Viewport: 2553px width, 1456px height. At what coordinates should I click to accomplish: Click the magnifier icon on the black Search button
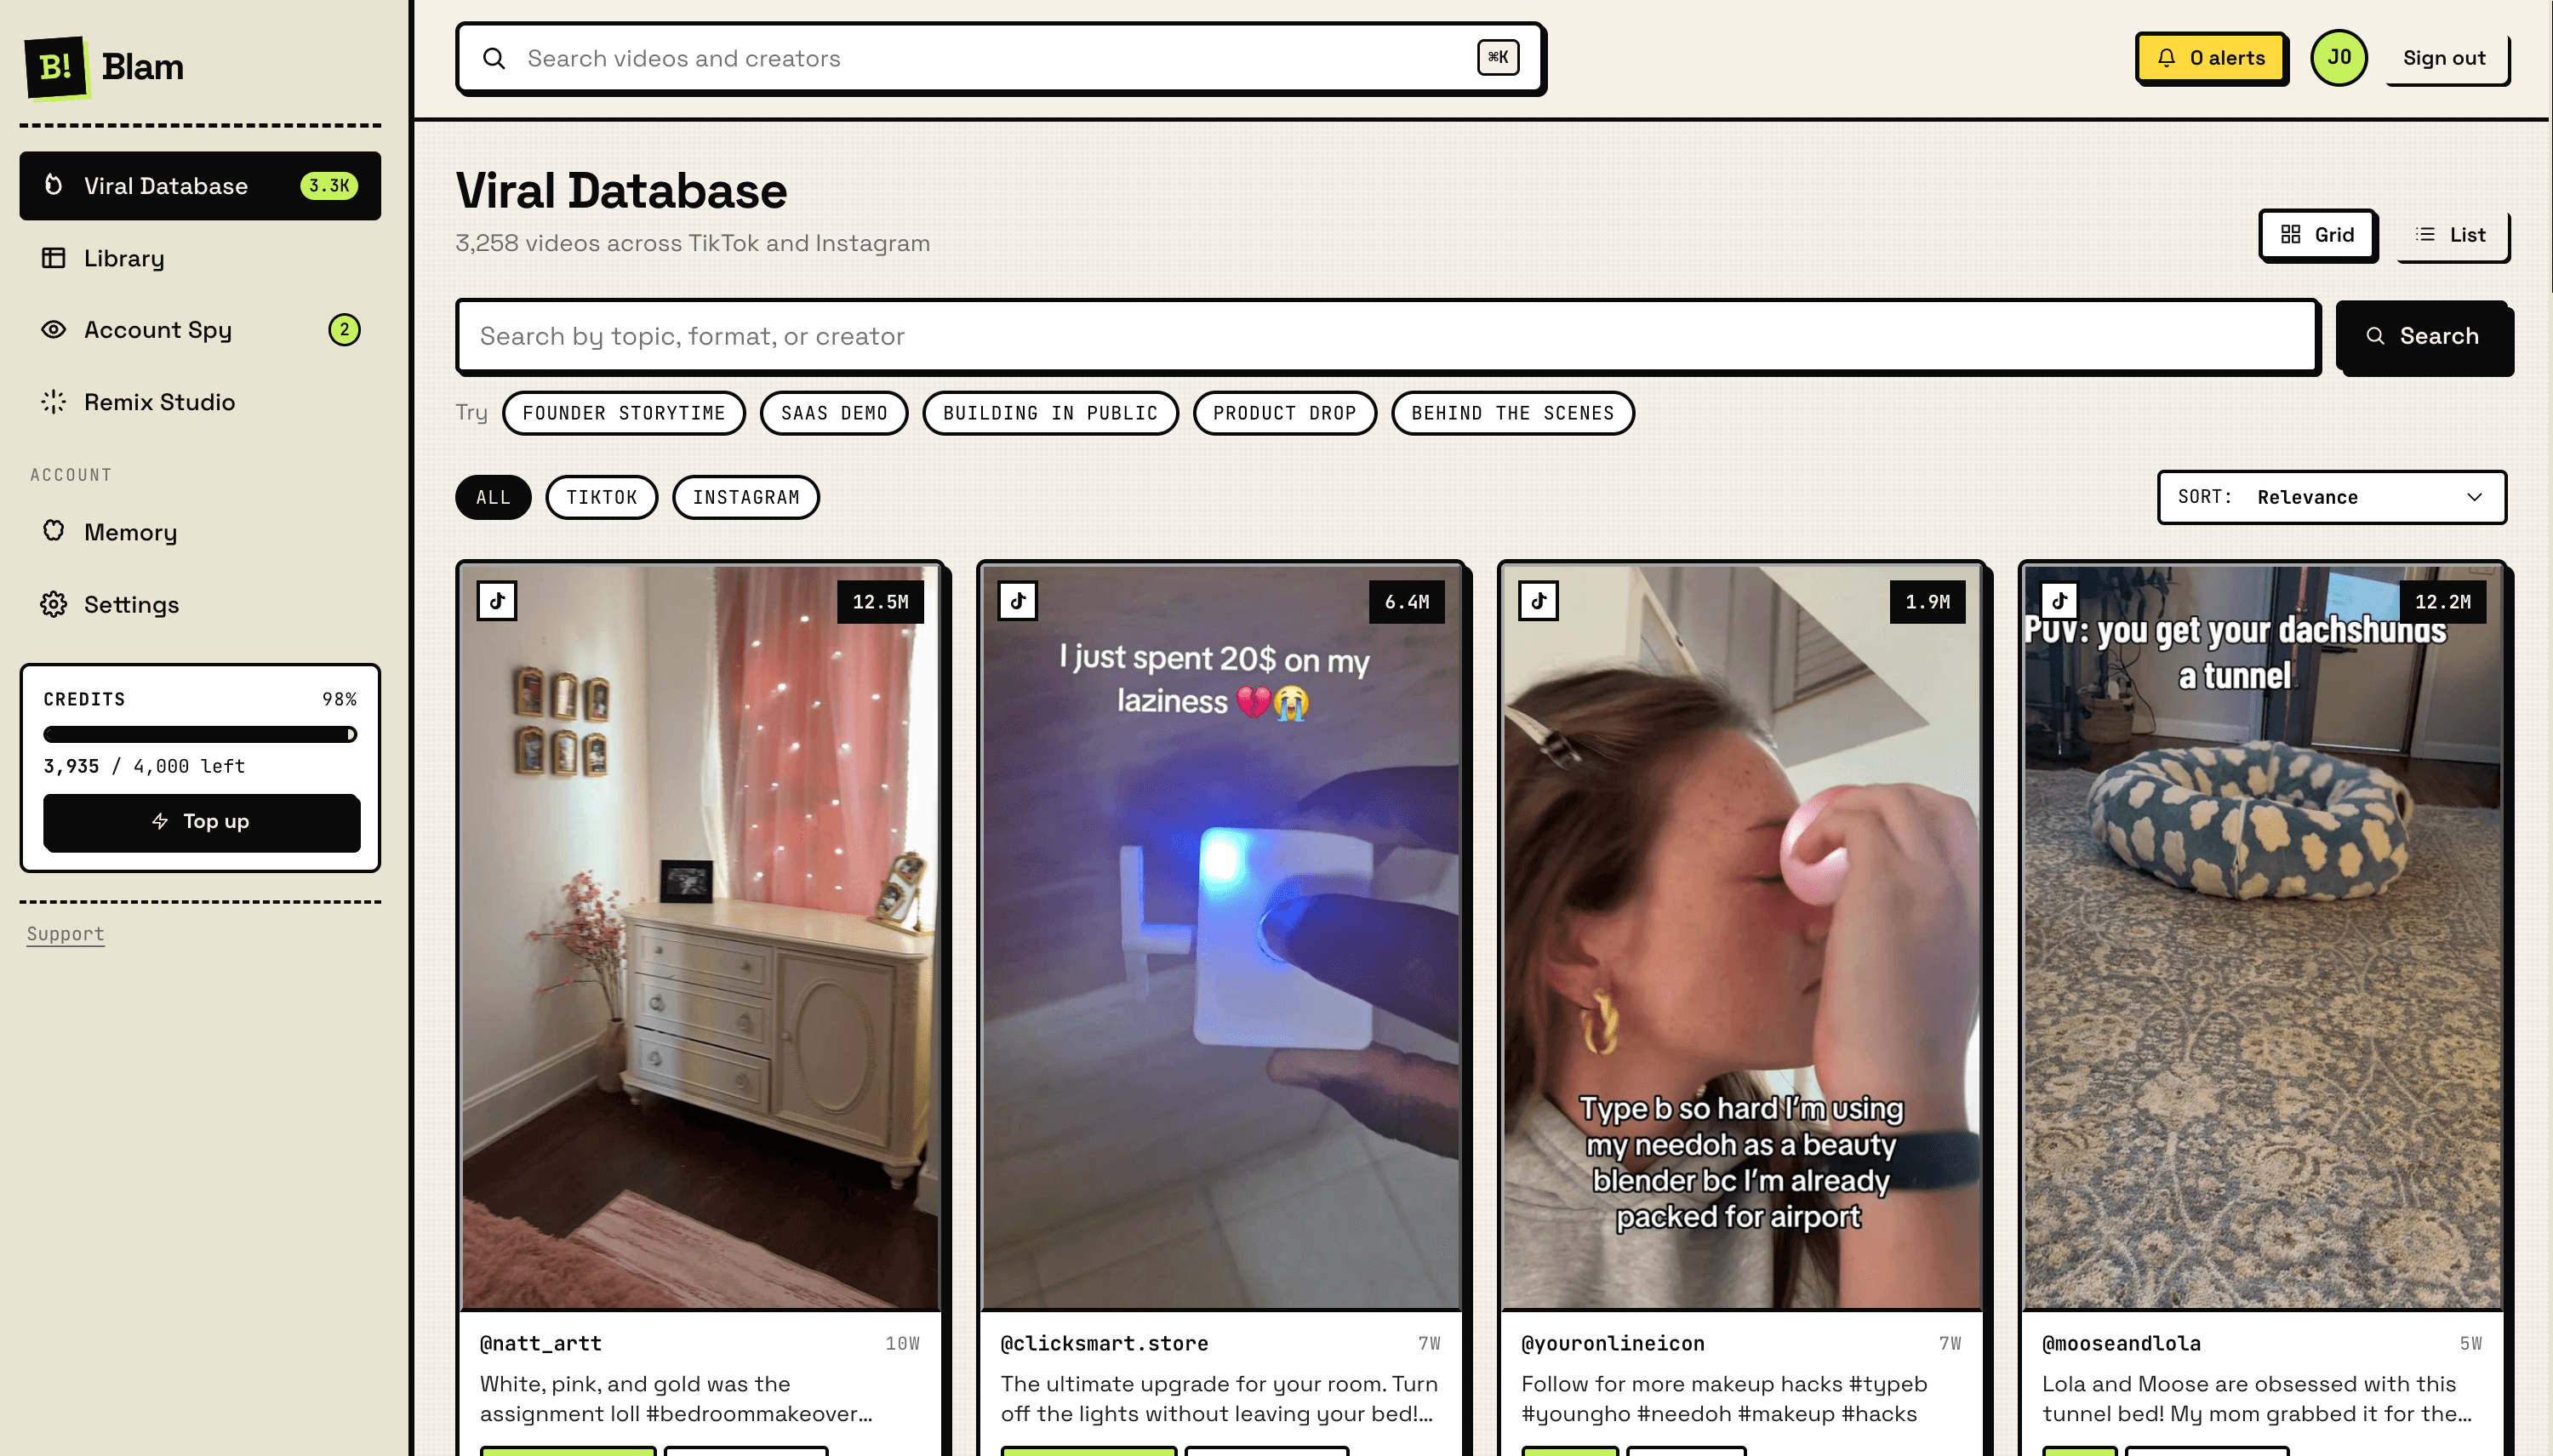[x=2375, y=336]
